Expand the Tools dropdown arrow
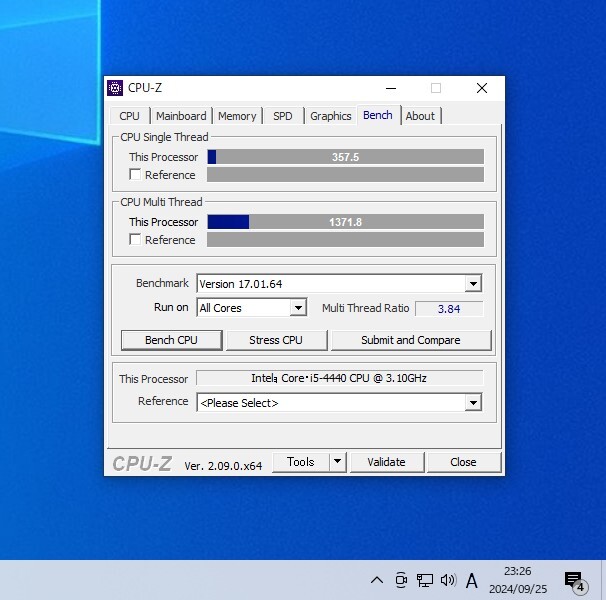This screenshot has width=606, height=600. coord(337,462)
